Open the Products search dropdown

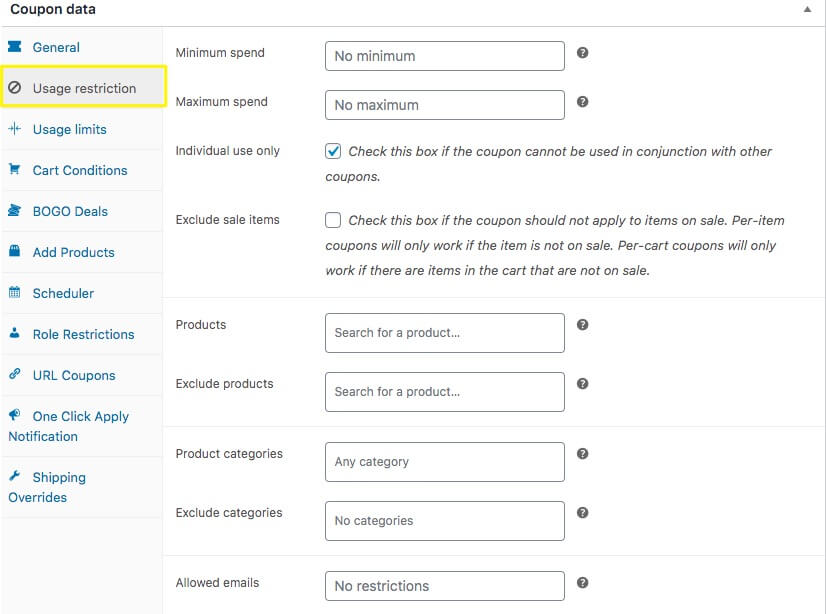click(444, 333)
